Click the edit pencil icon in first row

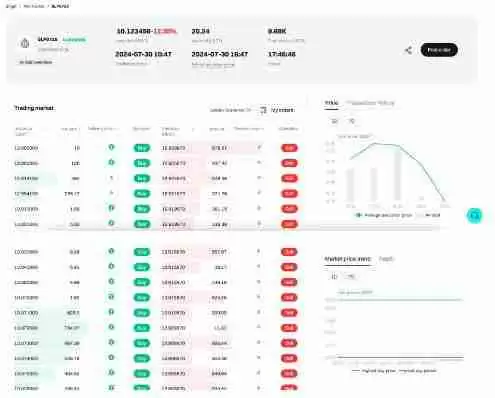coord(259,147)
